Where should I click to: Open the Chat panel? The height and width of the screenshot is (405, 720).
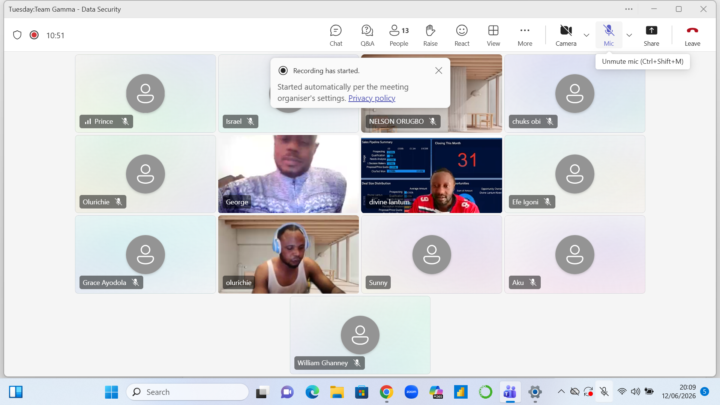point(336,35)
